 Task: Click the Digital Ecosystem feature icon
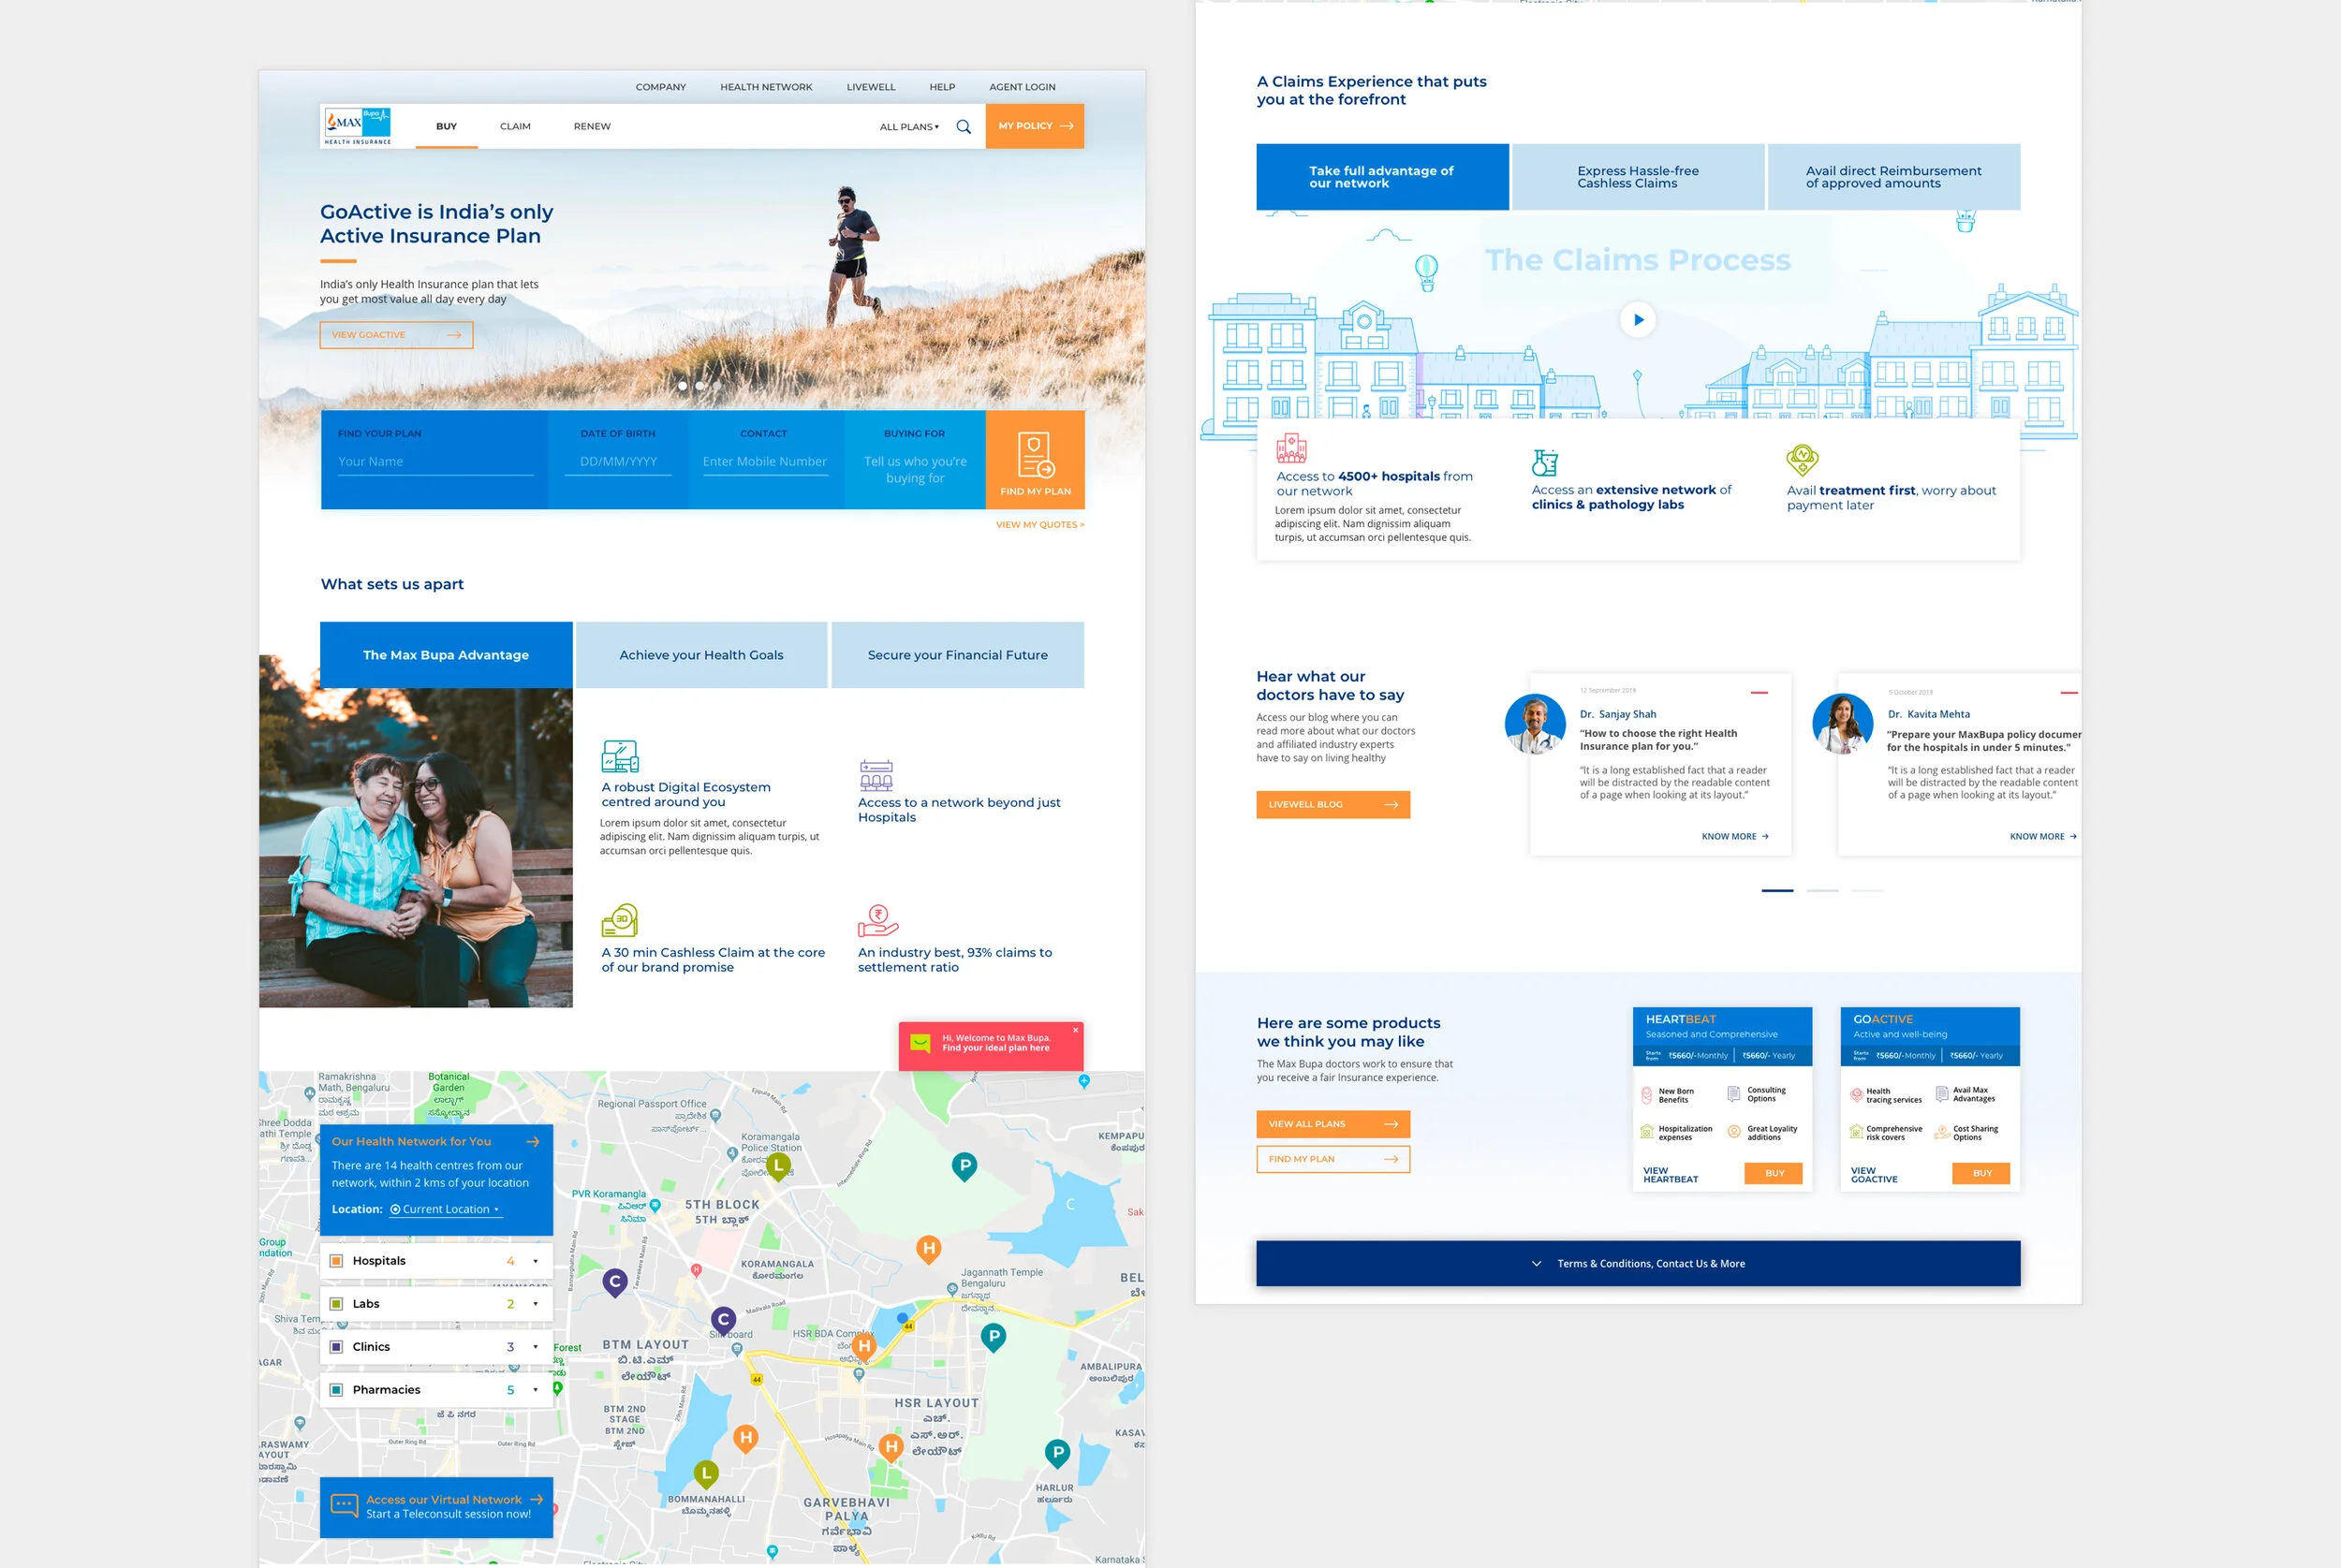pyautogui.click(x=619, y=756)
